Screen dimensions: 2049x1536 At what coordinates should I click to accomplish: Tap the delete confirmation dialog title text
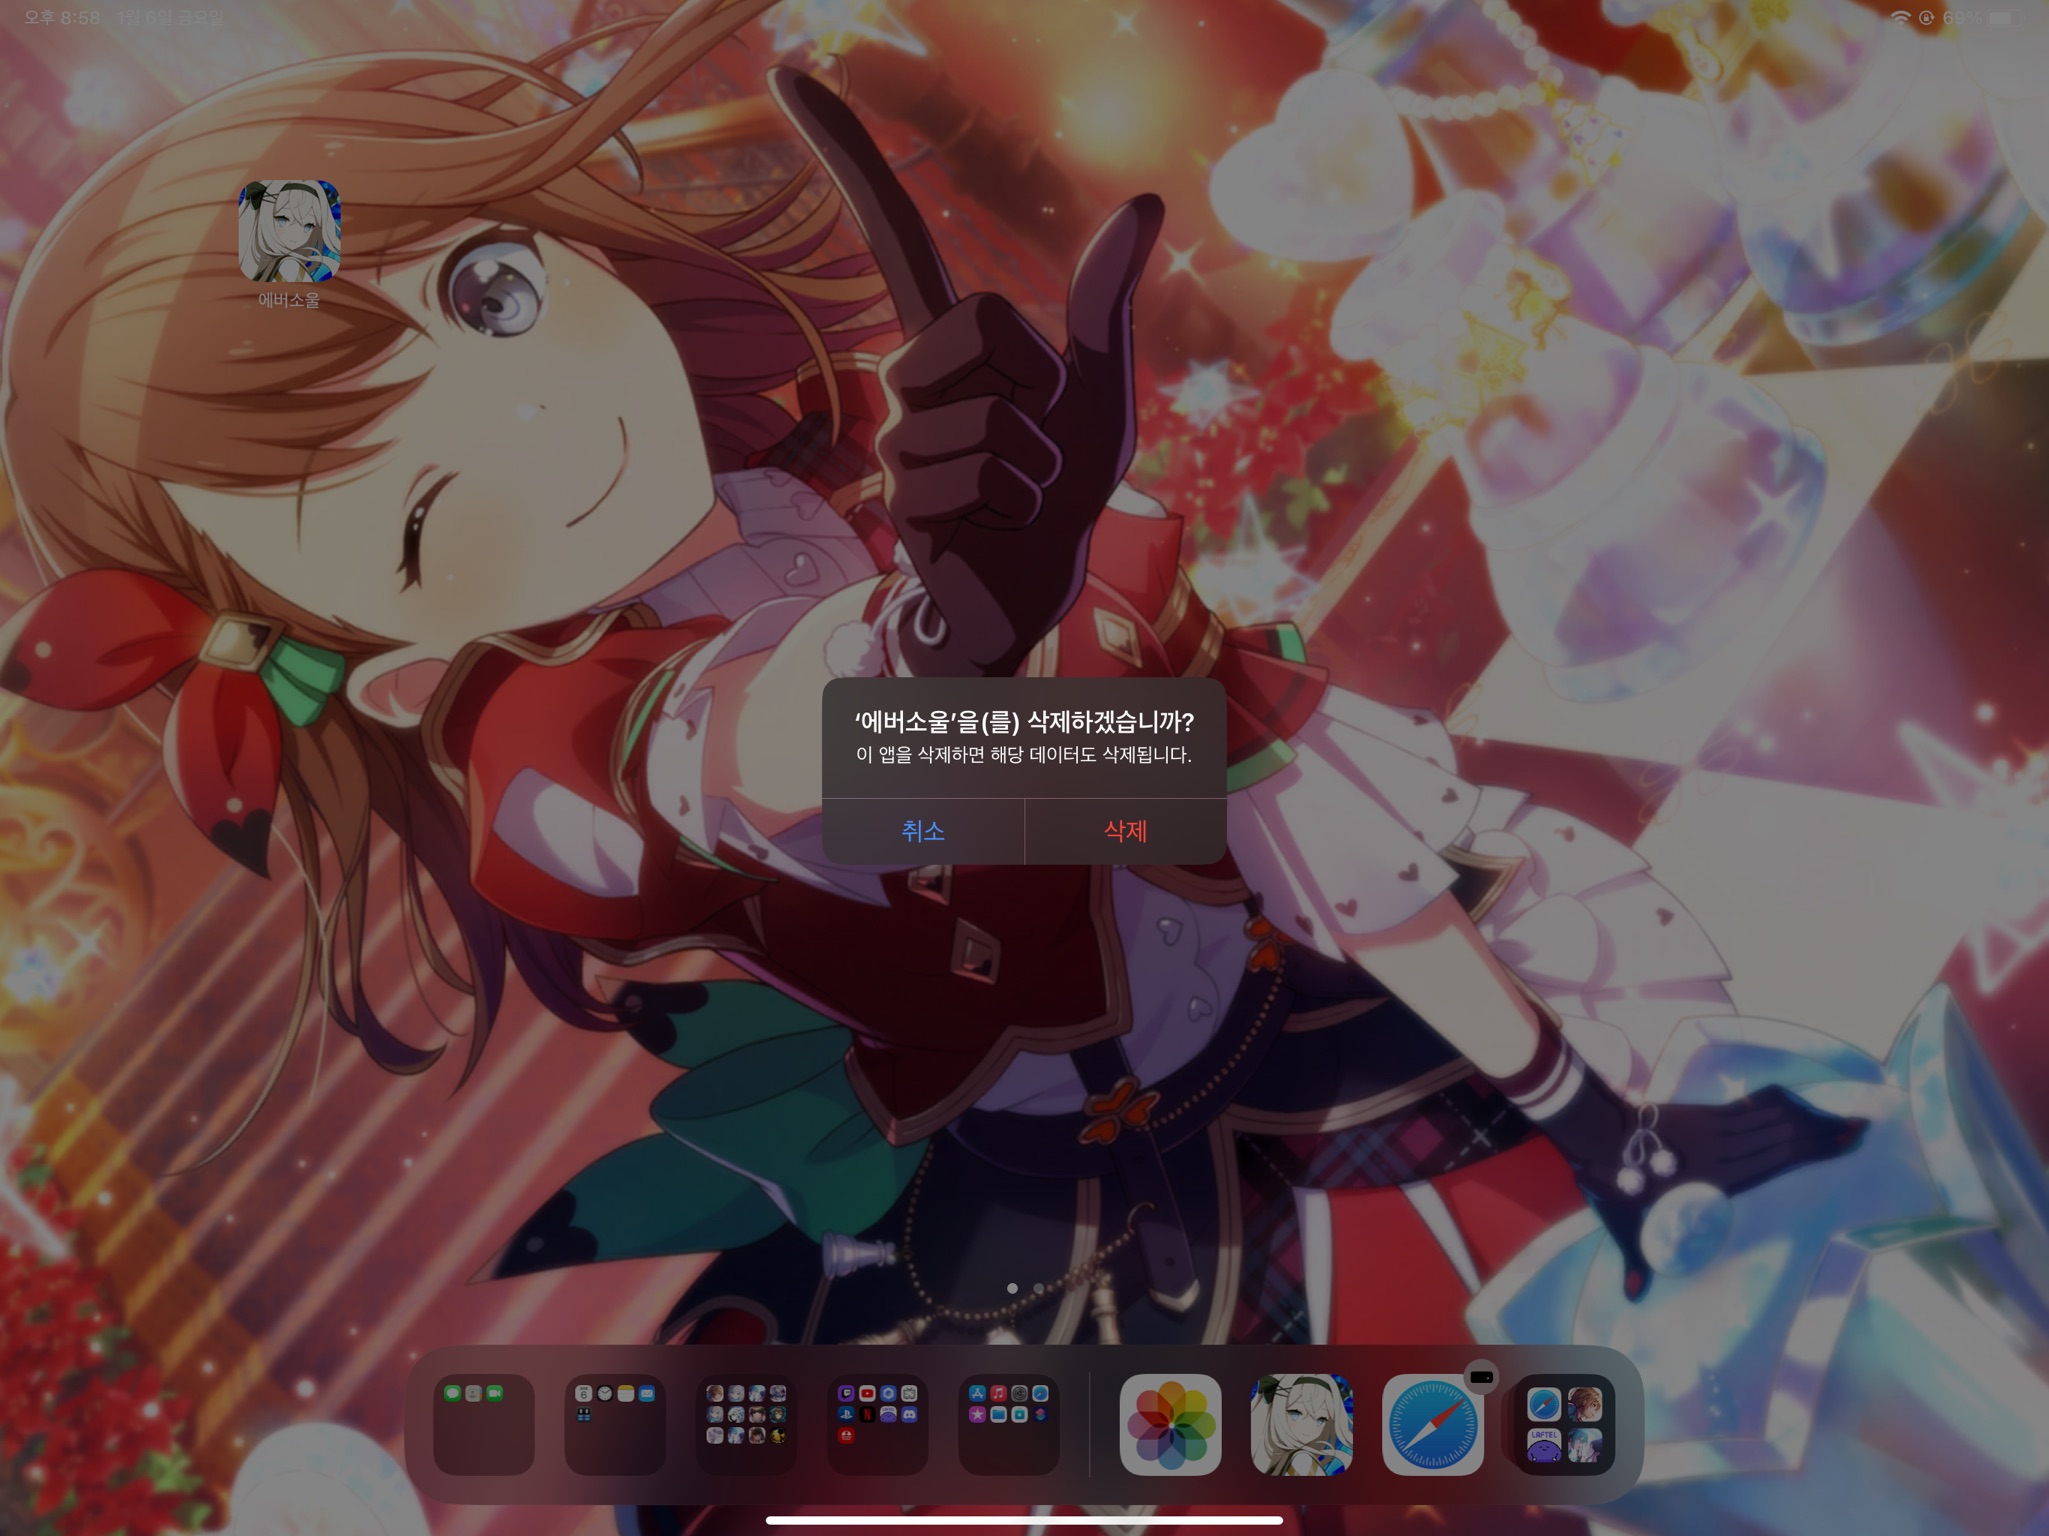pyautogui.click(x=1024, y=722)
